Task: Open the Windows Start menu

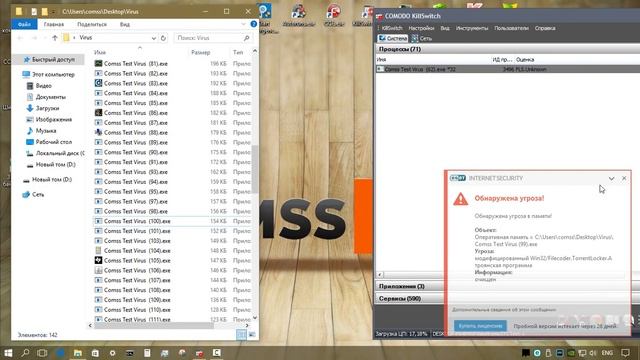Action: tap(8, 353)
